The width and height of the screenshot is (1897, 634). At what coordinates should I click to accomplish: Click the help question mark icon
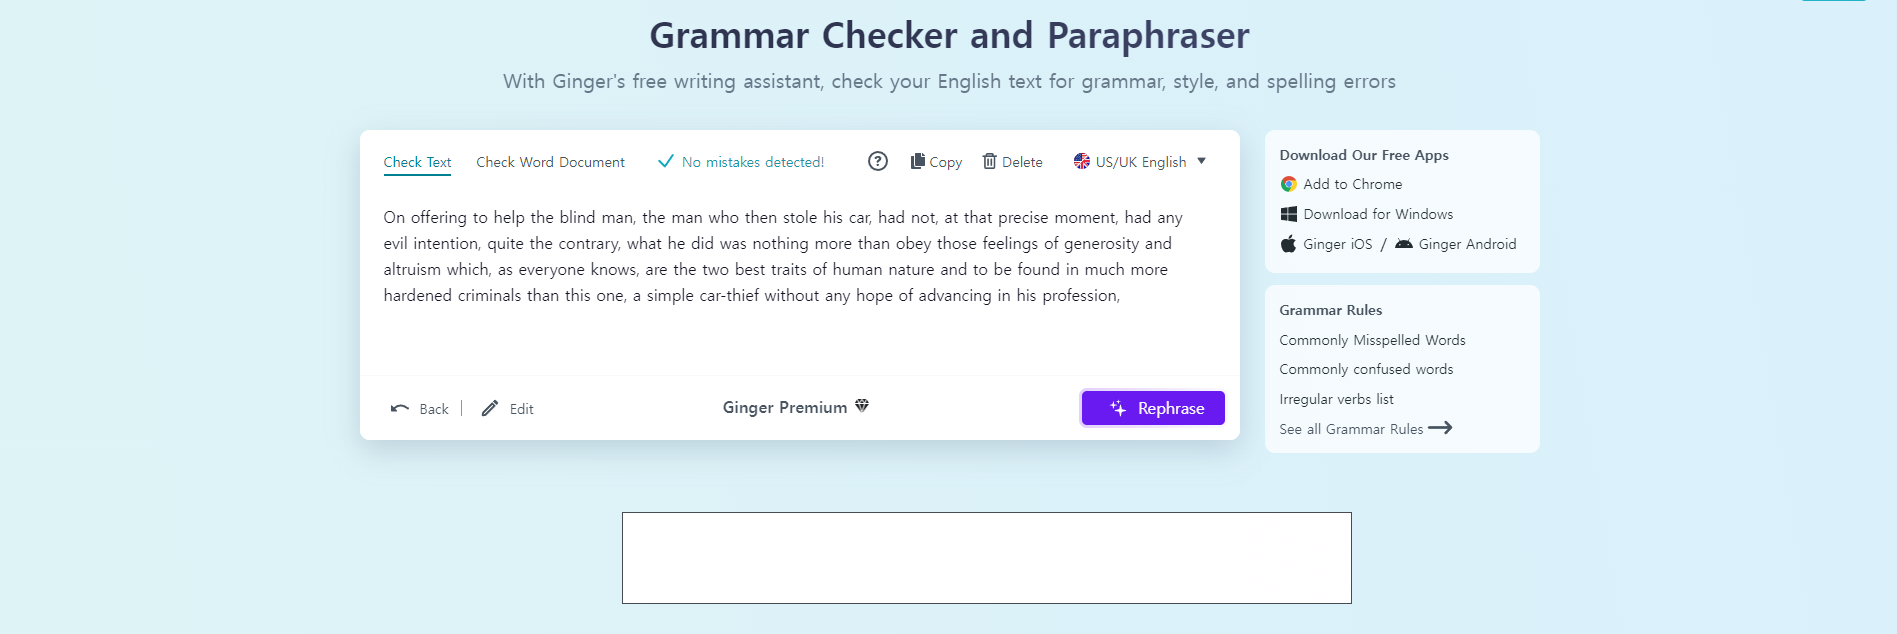click(x=878, y=161)
